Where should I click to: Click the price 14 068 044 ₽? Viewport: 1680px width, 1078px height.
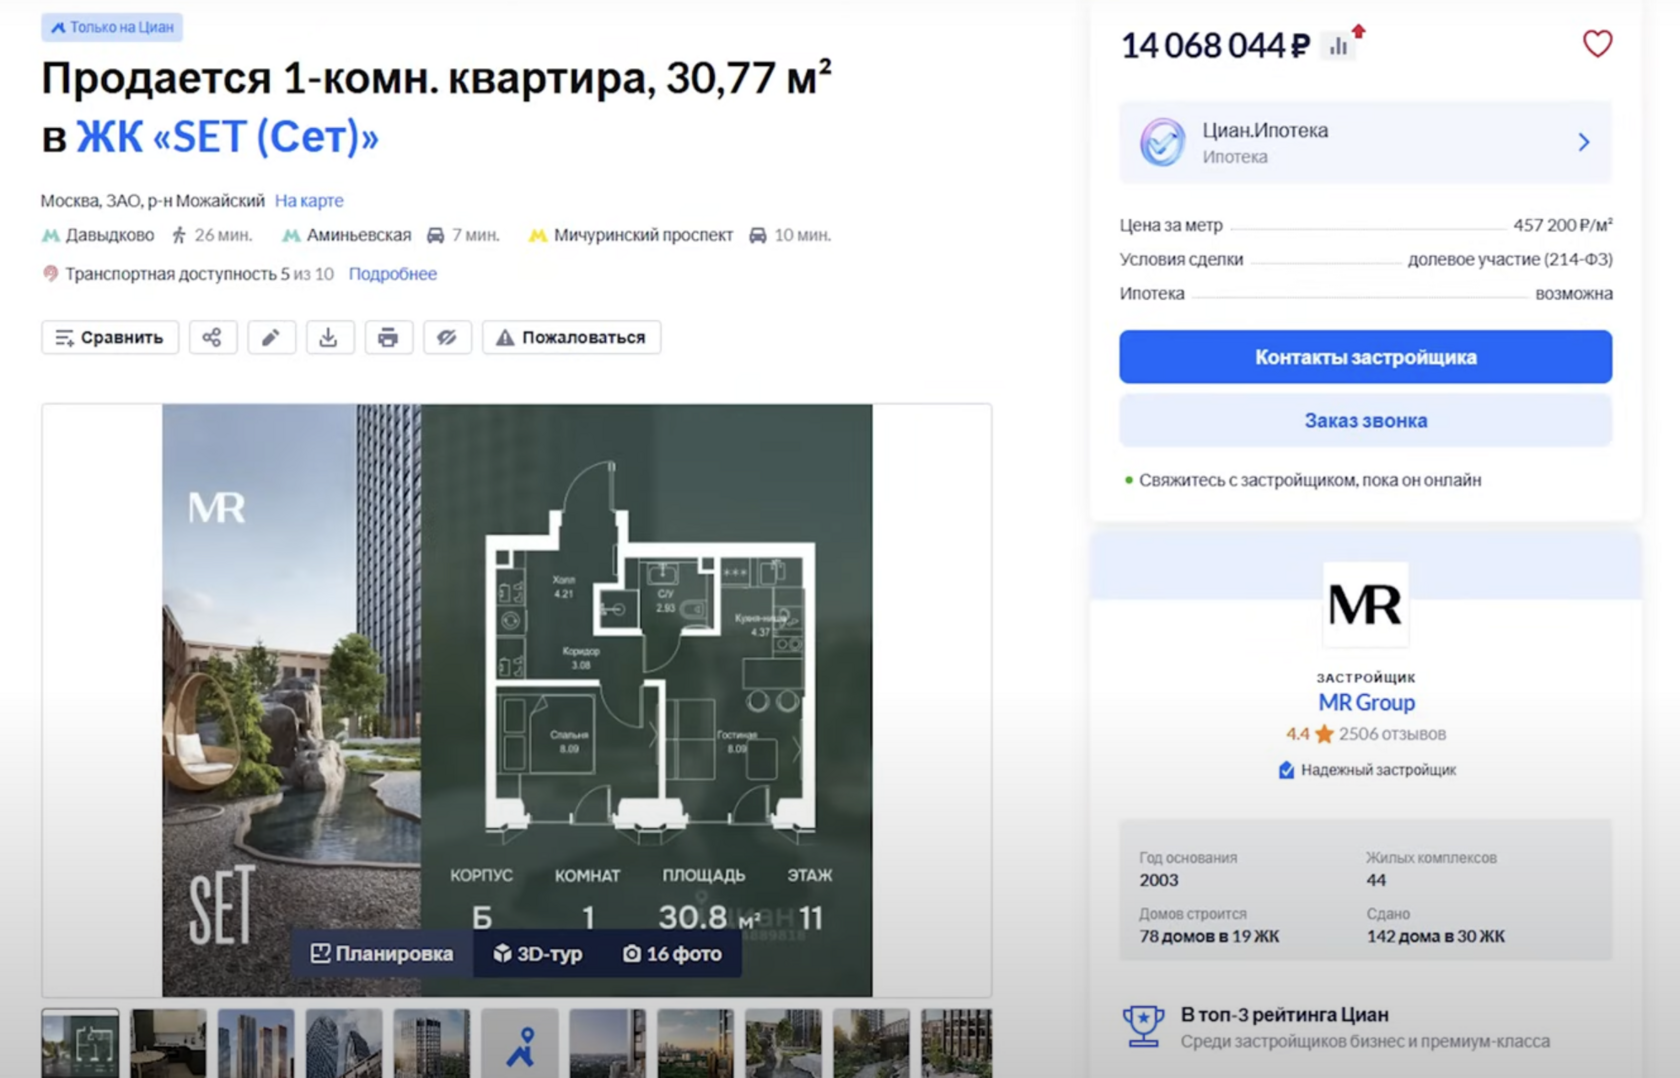click(x=1215, y=46)
